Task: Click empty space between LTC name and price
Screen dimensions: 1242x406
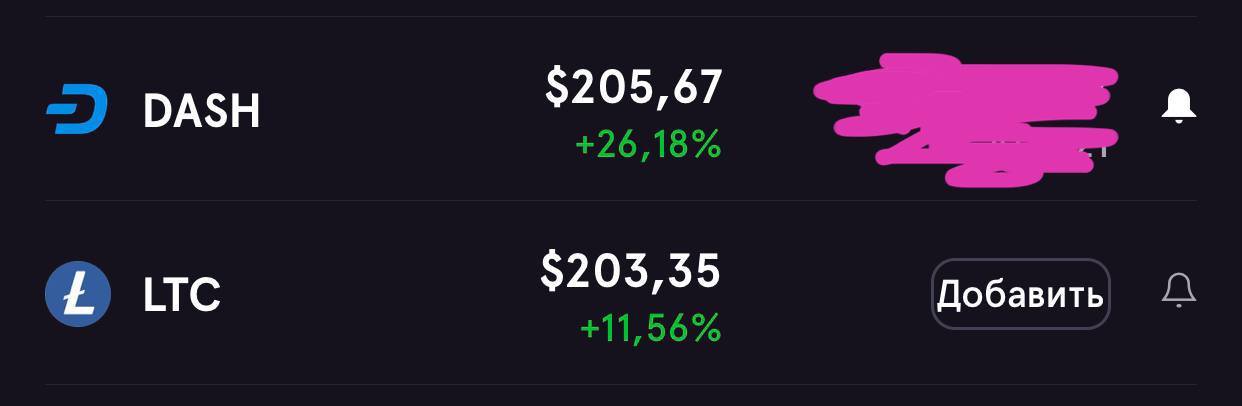Action: coord(380,295)
